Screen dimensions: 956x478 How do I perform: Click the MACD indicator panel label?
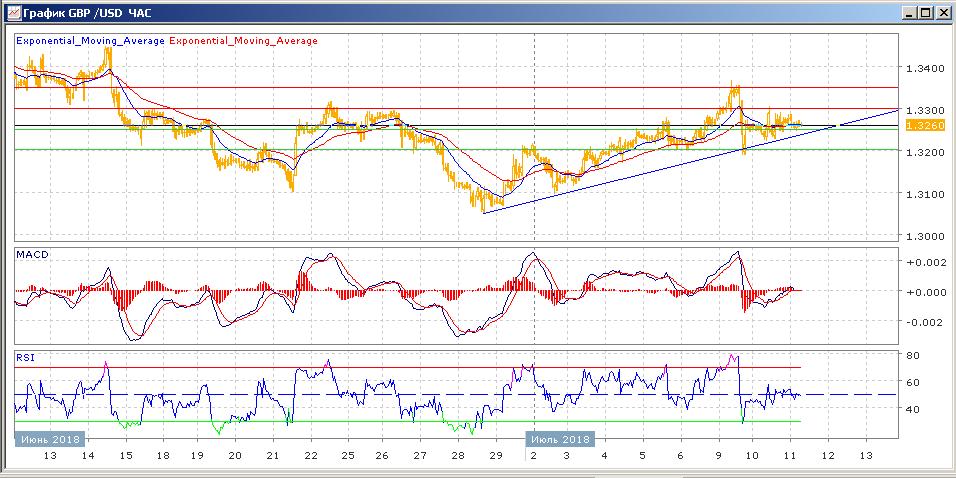click(x=32, y=255)
